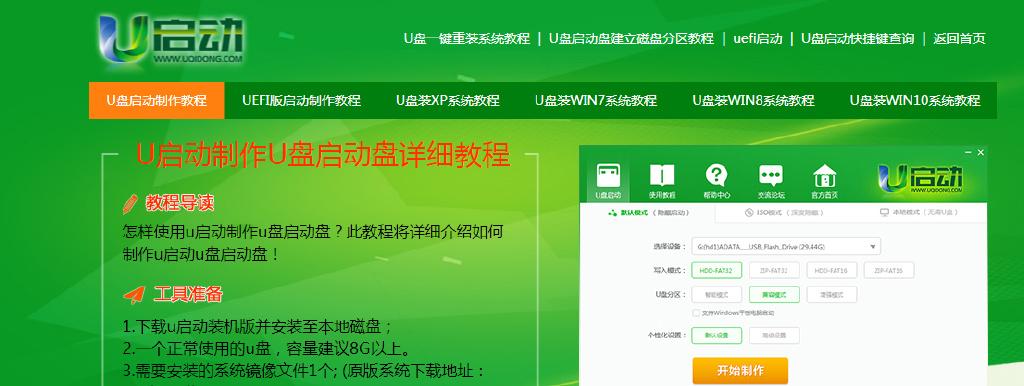This screenshot has width=1024, height=386.
Task: Click the U盘分区 label
Action: pos(671,295)
